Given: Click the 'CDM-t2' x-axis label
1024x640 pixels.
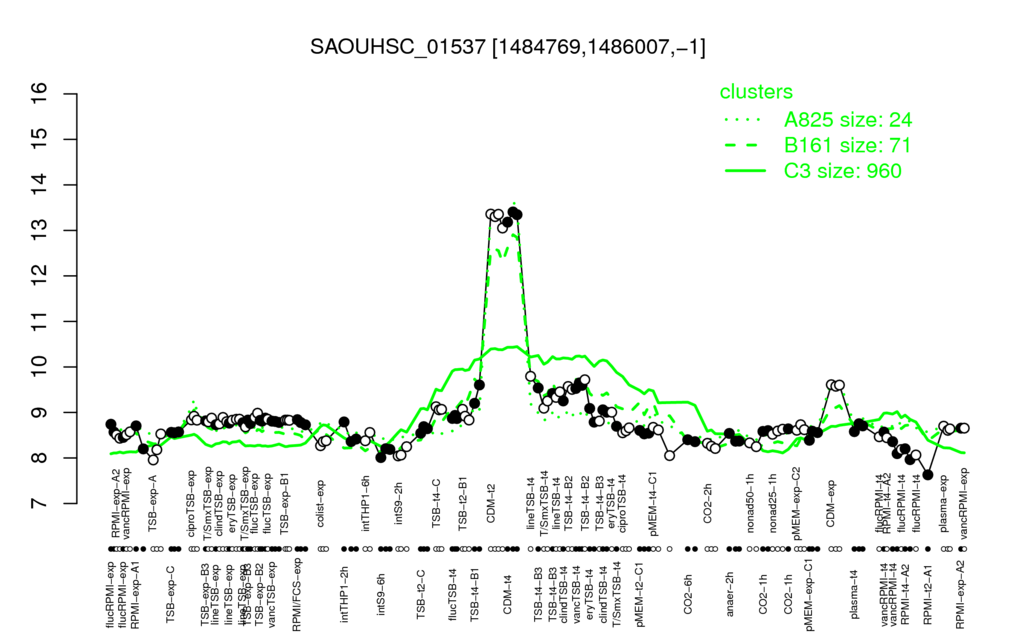Looking at the screenshot, I should point(492,504).
